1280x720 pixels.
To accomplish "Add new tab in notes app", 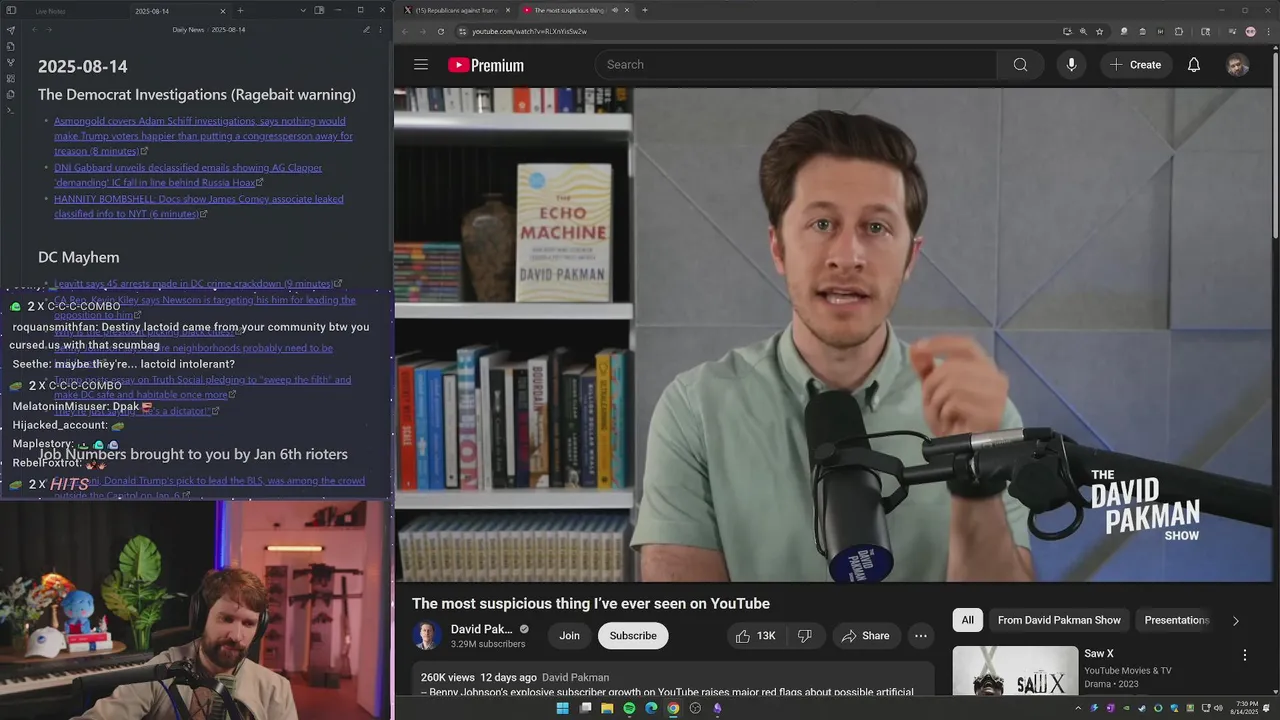I will click(240, 10).
